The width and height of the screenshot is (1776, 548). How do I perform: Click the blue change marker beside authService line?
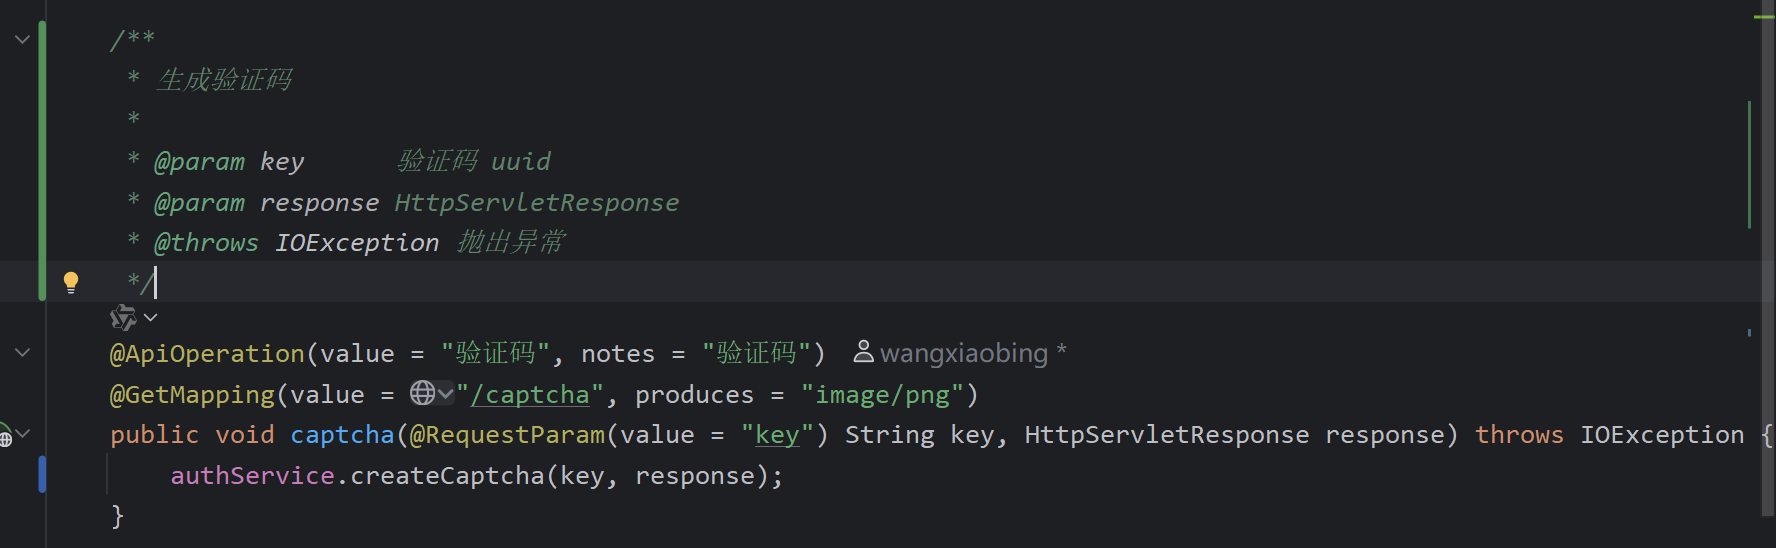coord(42,474)
